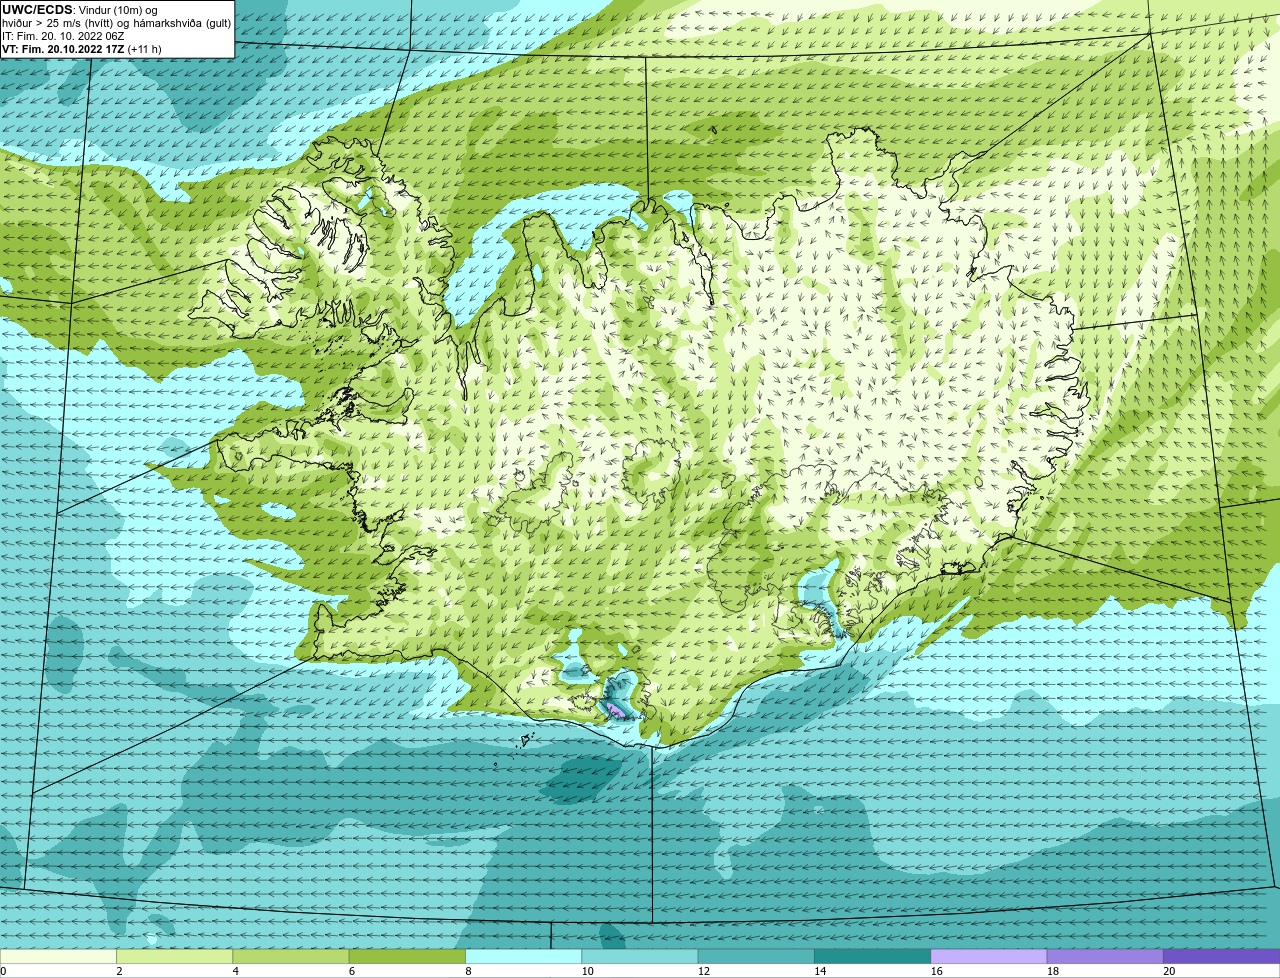1280x978 pixels.
Task: Click the 6–8 m/s olive green legend swatch
Action: pyautogui.click(x=408, y=957)
